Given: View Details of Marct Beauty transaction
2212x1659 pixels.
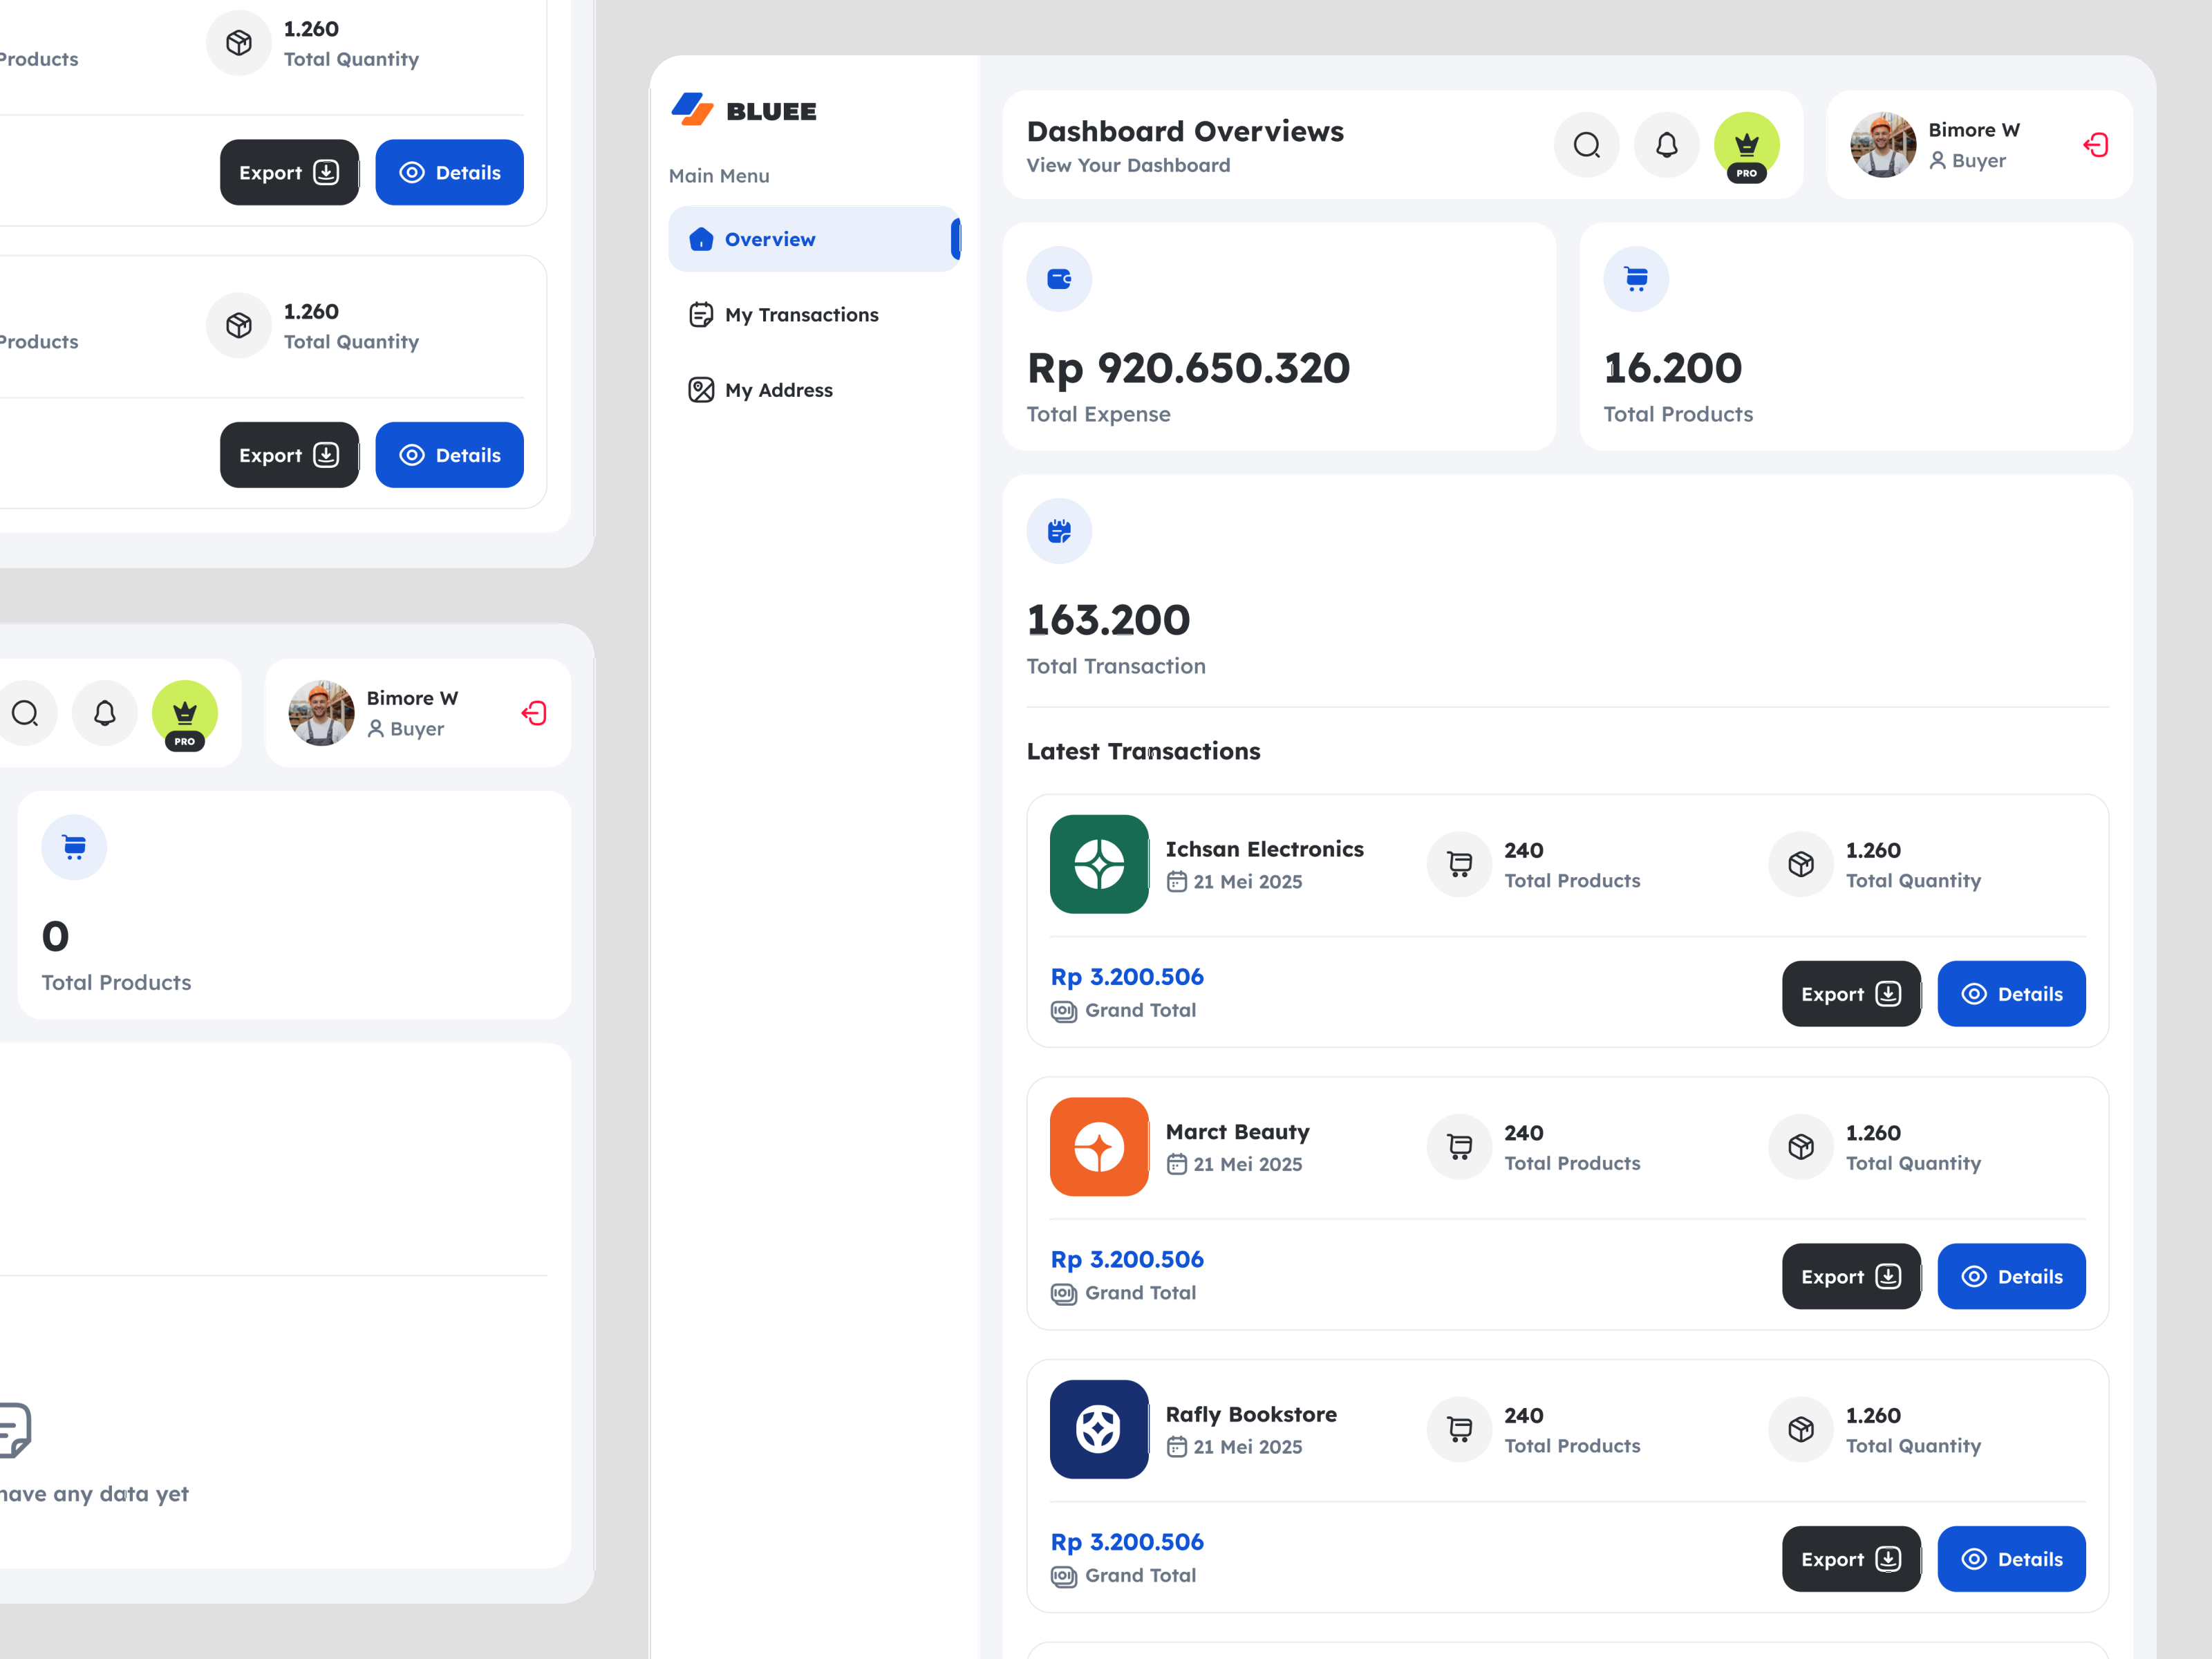Looking at the screenshot, I should tap(2012, 1277).
